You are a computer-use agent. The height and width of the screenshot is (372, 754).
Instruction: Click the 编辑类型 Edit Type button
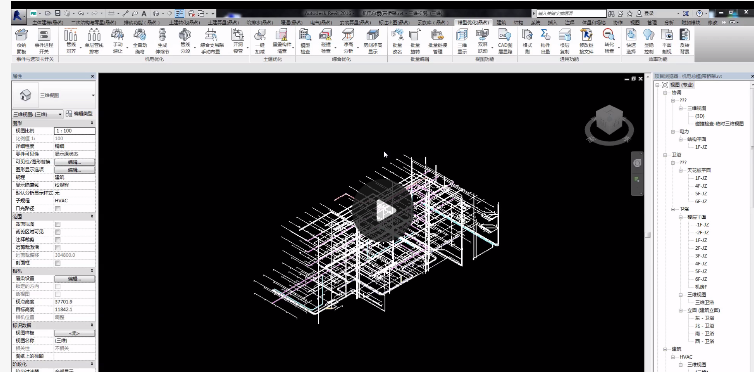[x=80, y=114]
